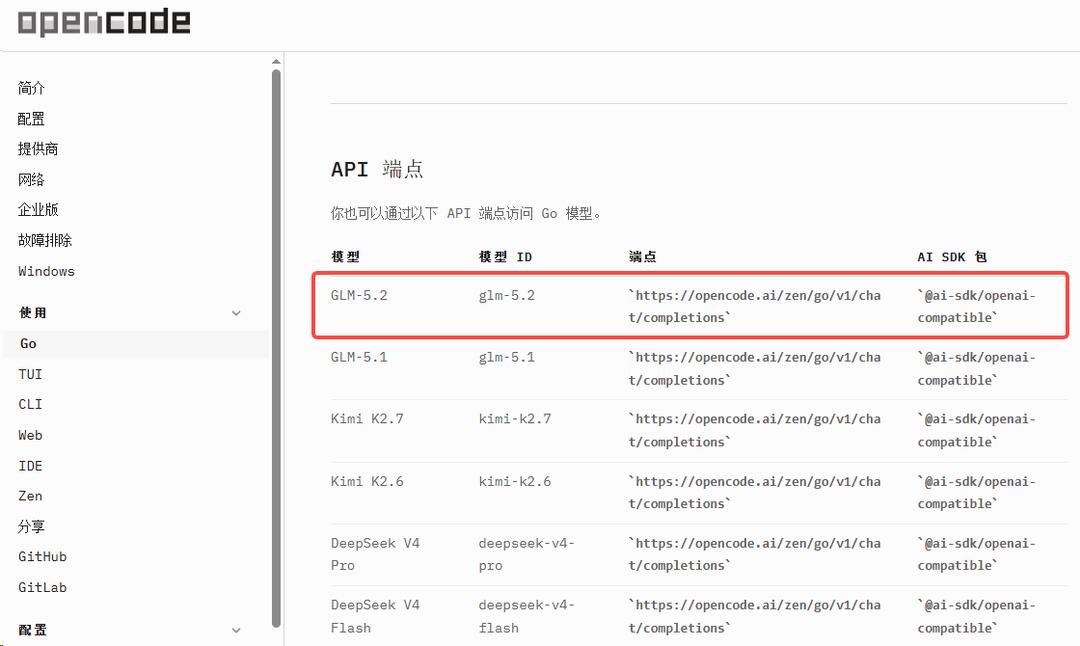Click the 模型 ID column header
Screen dimensions: 1080x646
(506, 257)
